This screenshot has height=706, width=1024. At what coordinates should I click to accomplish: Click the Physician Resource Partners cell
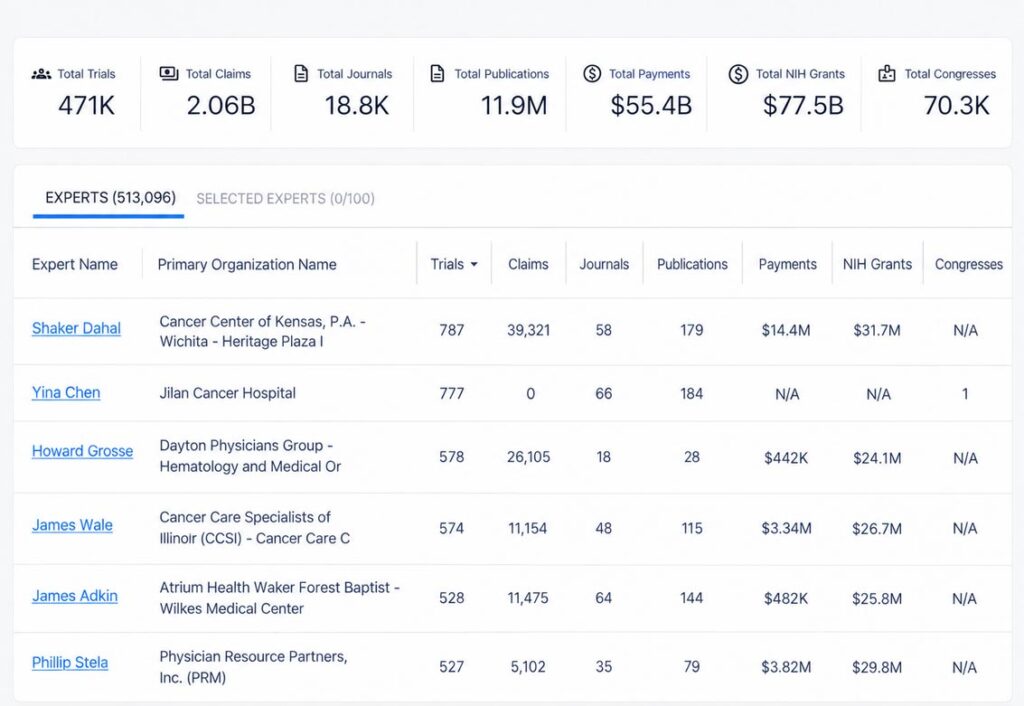pos(253,667)
